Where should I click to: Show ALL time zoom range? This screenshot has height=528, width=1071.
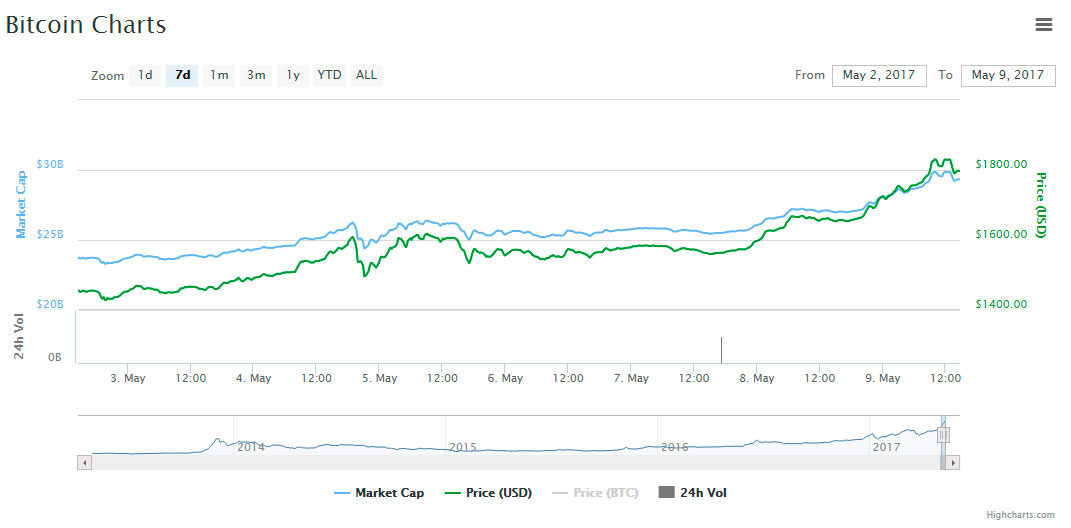click(367, 75)
